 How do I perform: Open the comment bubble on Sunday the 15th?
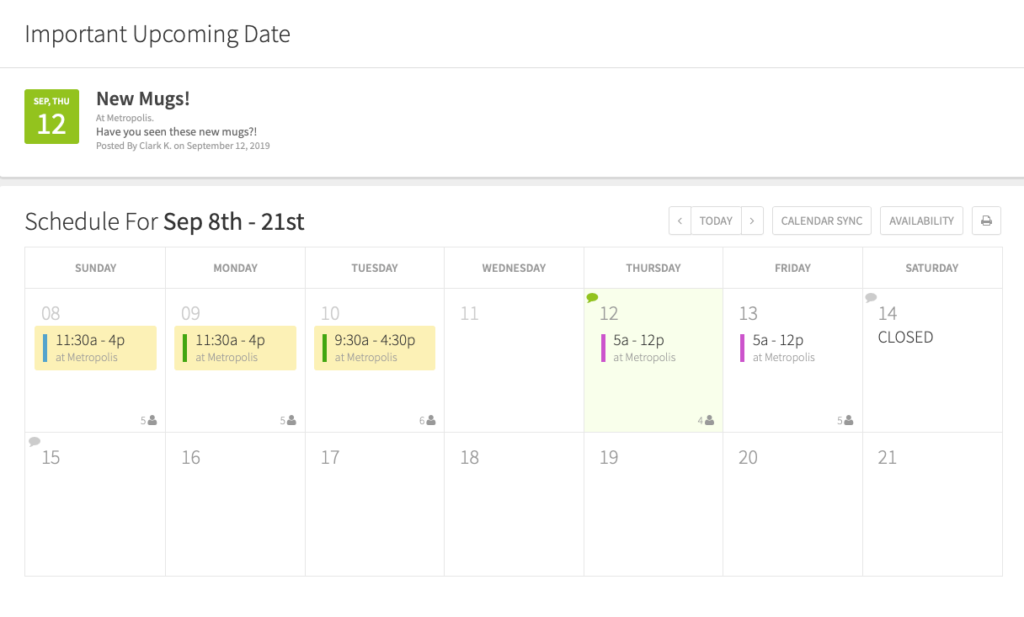point(34,441)
